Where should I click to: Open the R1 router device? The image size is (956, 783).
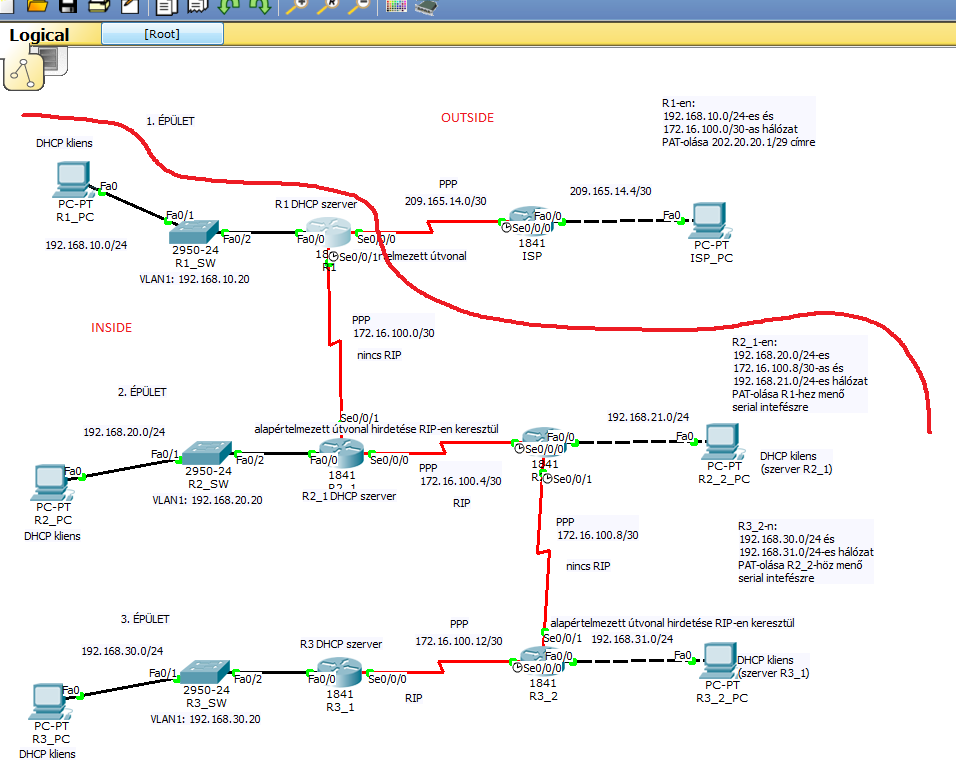[329, 233]
